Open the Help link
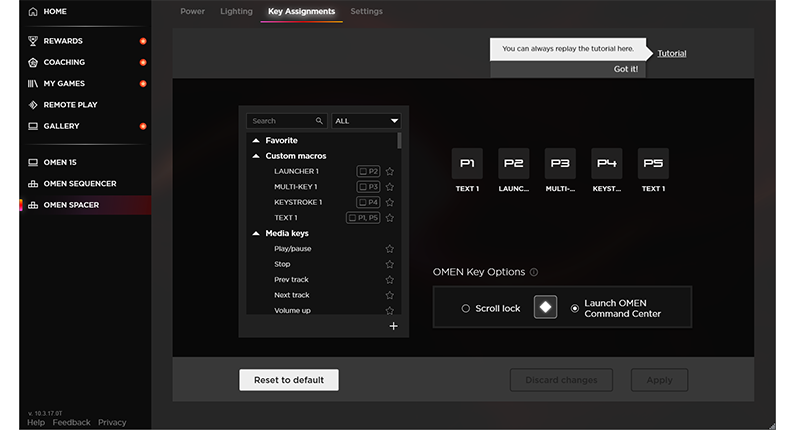Image resolution: width=795 pixels, height=430 pixels. 36,422
